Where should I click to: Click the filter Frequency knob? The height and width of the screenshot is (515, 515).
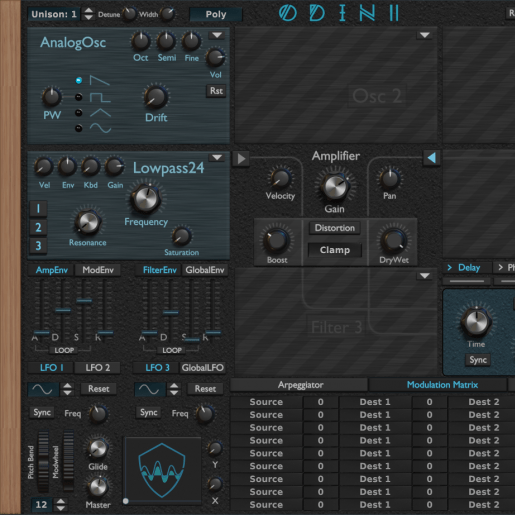pos(146,199)
